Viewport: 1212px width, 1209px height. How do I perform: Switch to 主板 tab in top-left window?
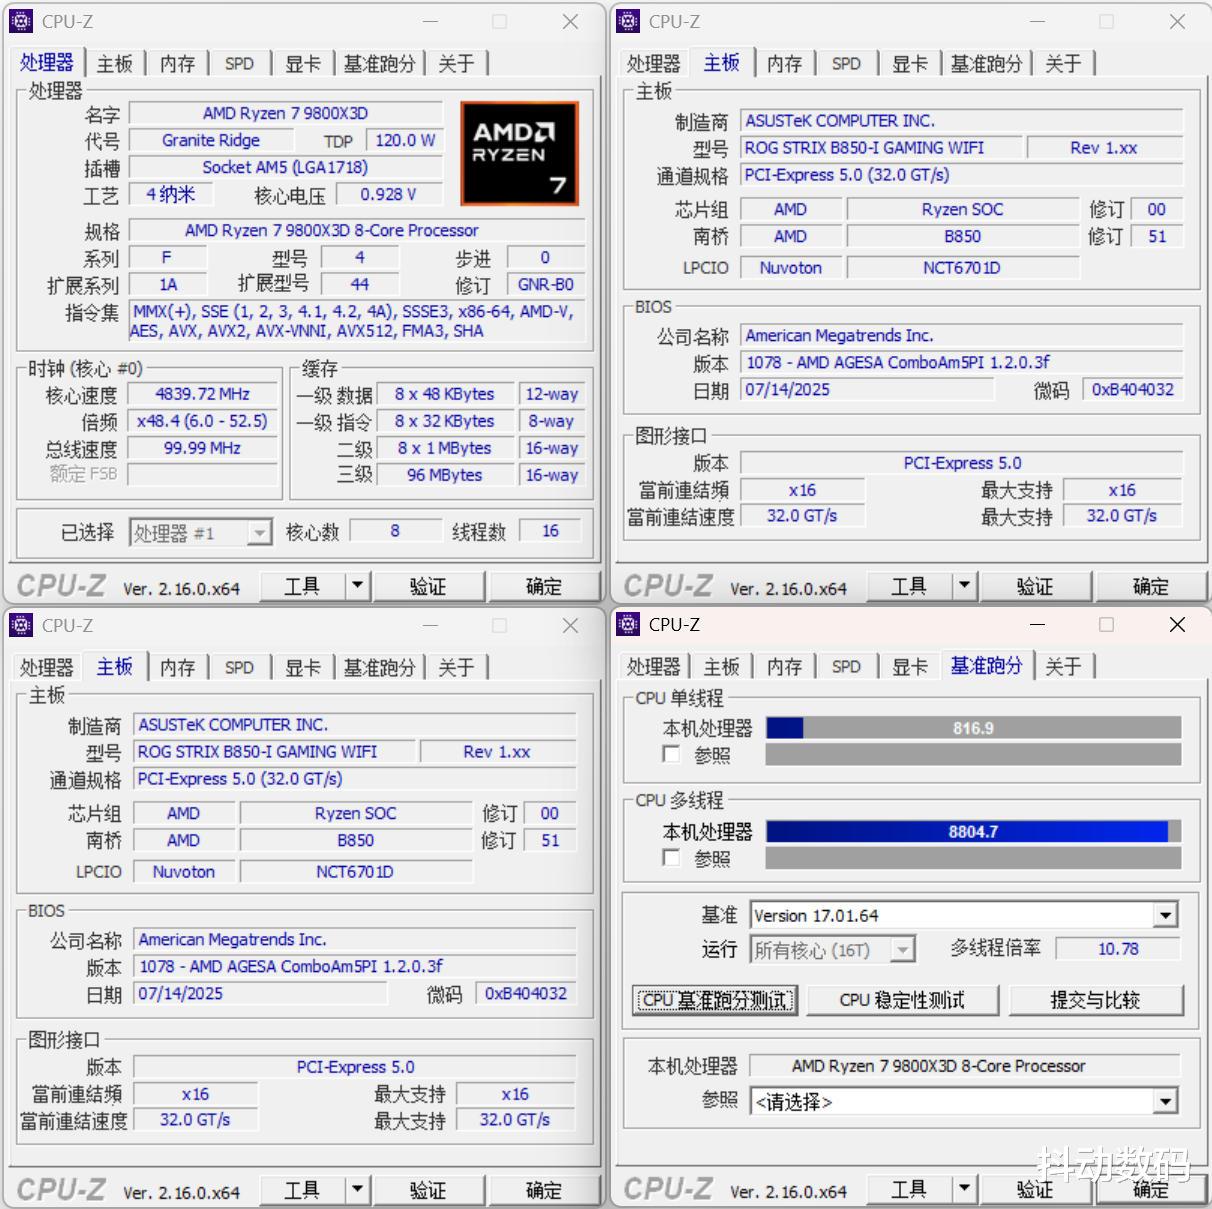click(115, 63)
